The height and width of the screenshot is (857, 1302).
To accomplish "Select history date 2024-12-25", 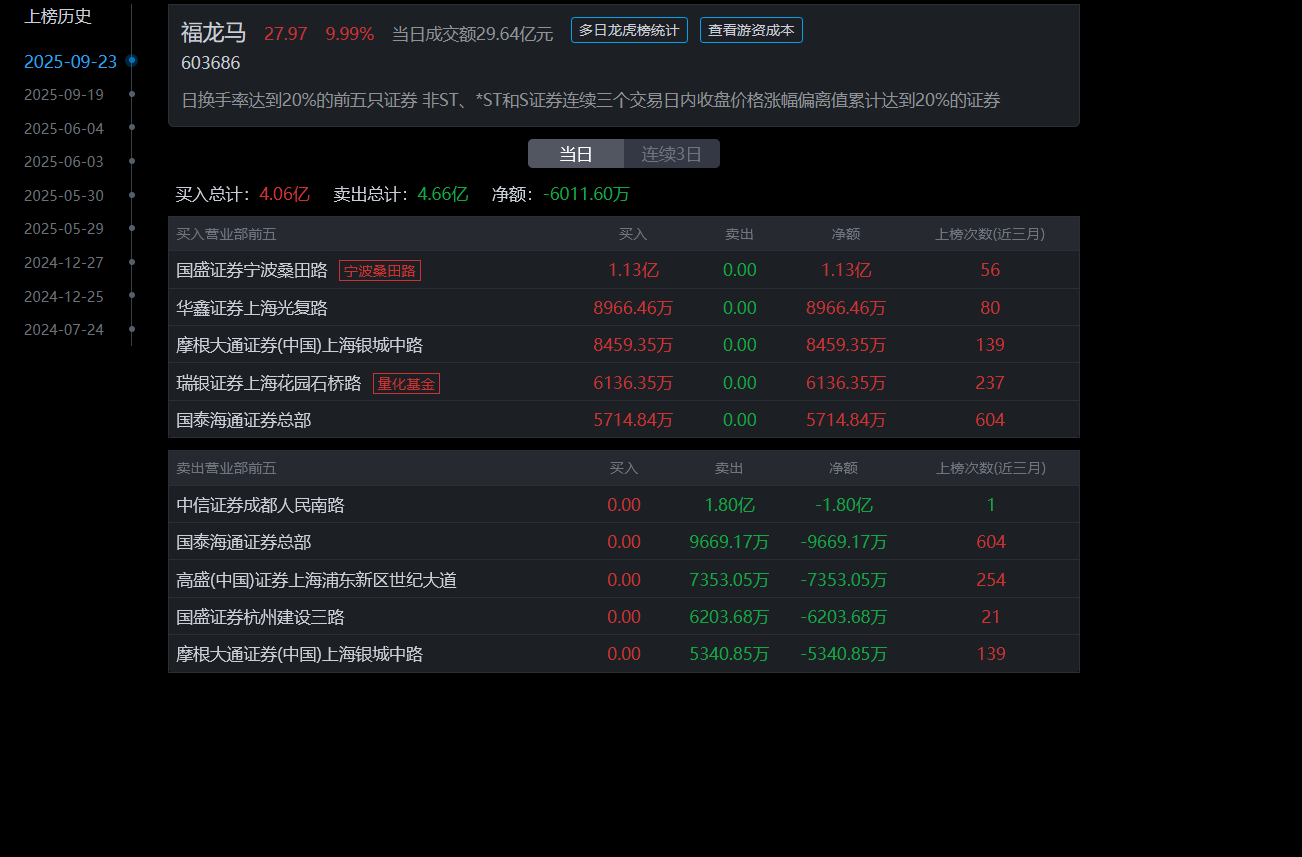I will point(64,296).
